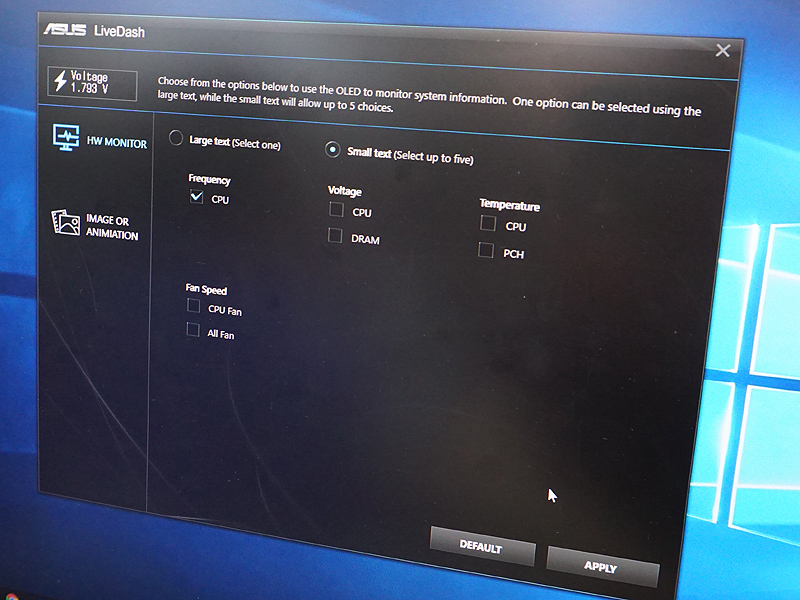Click the lightning bolt voltage icon

(61, 81)
